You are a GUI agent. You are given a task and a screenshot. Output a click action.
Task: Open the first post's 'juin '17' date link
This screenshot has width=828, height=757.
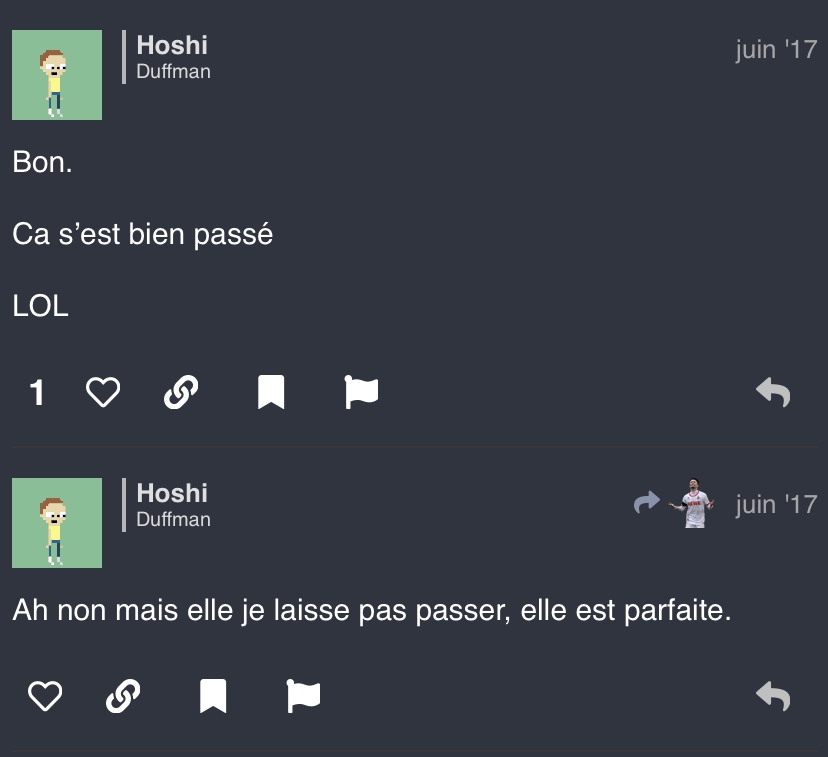coord(776,50)
